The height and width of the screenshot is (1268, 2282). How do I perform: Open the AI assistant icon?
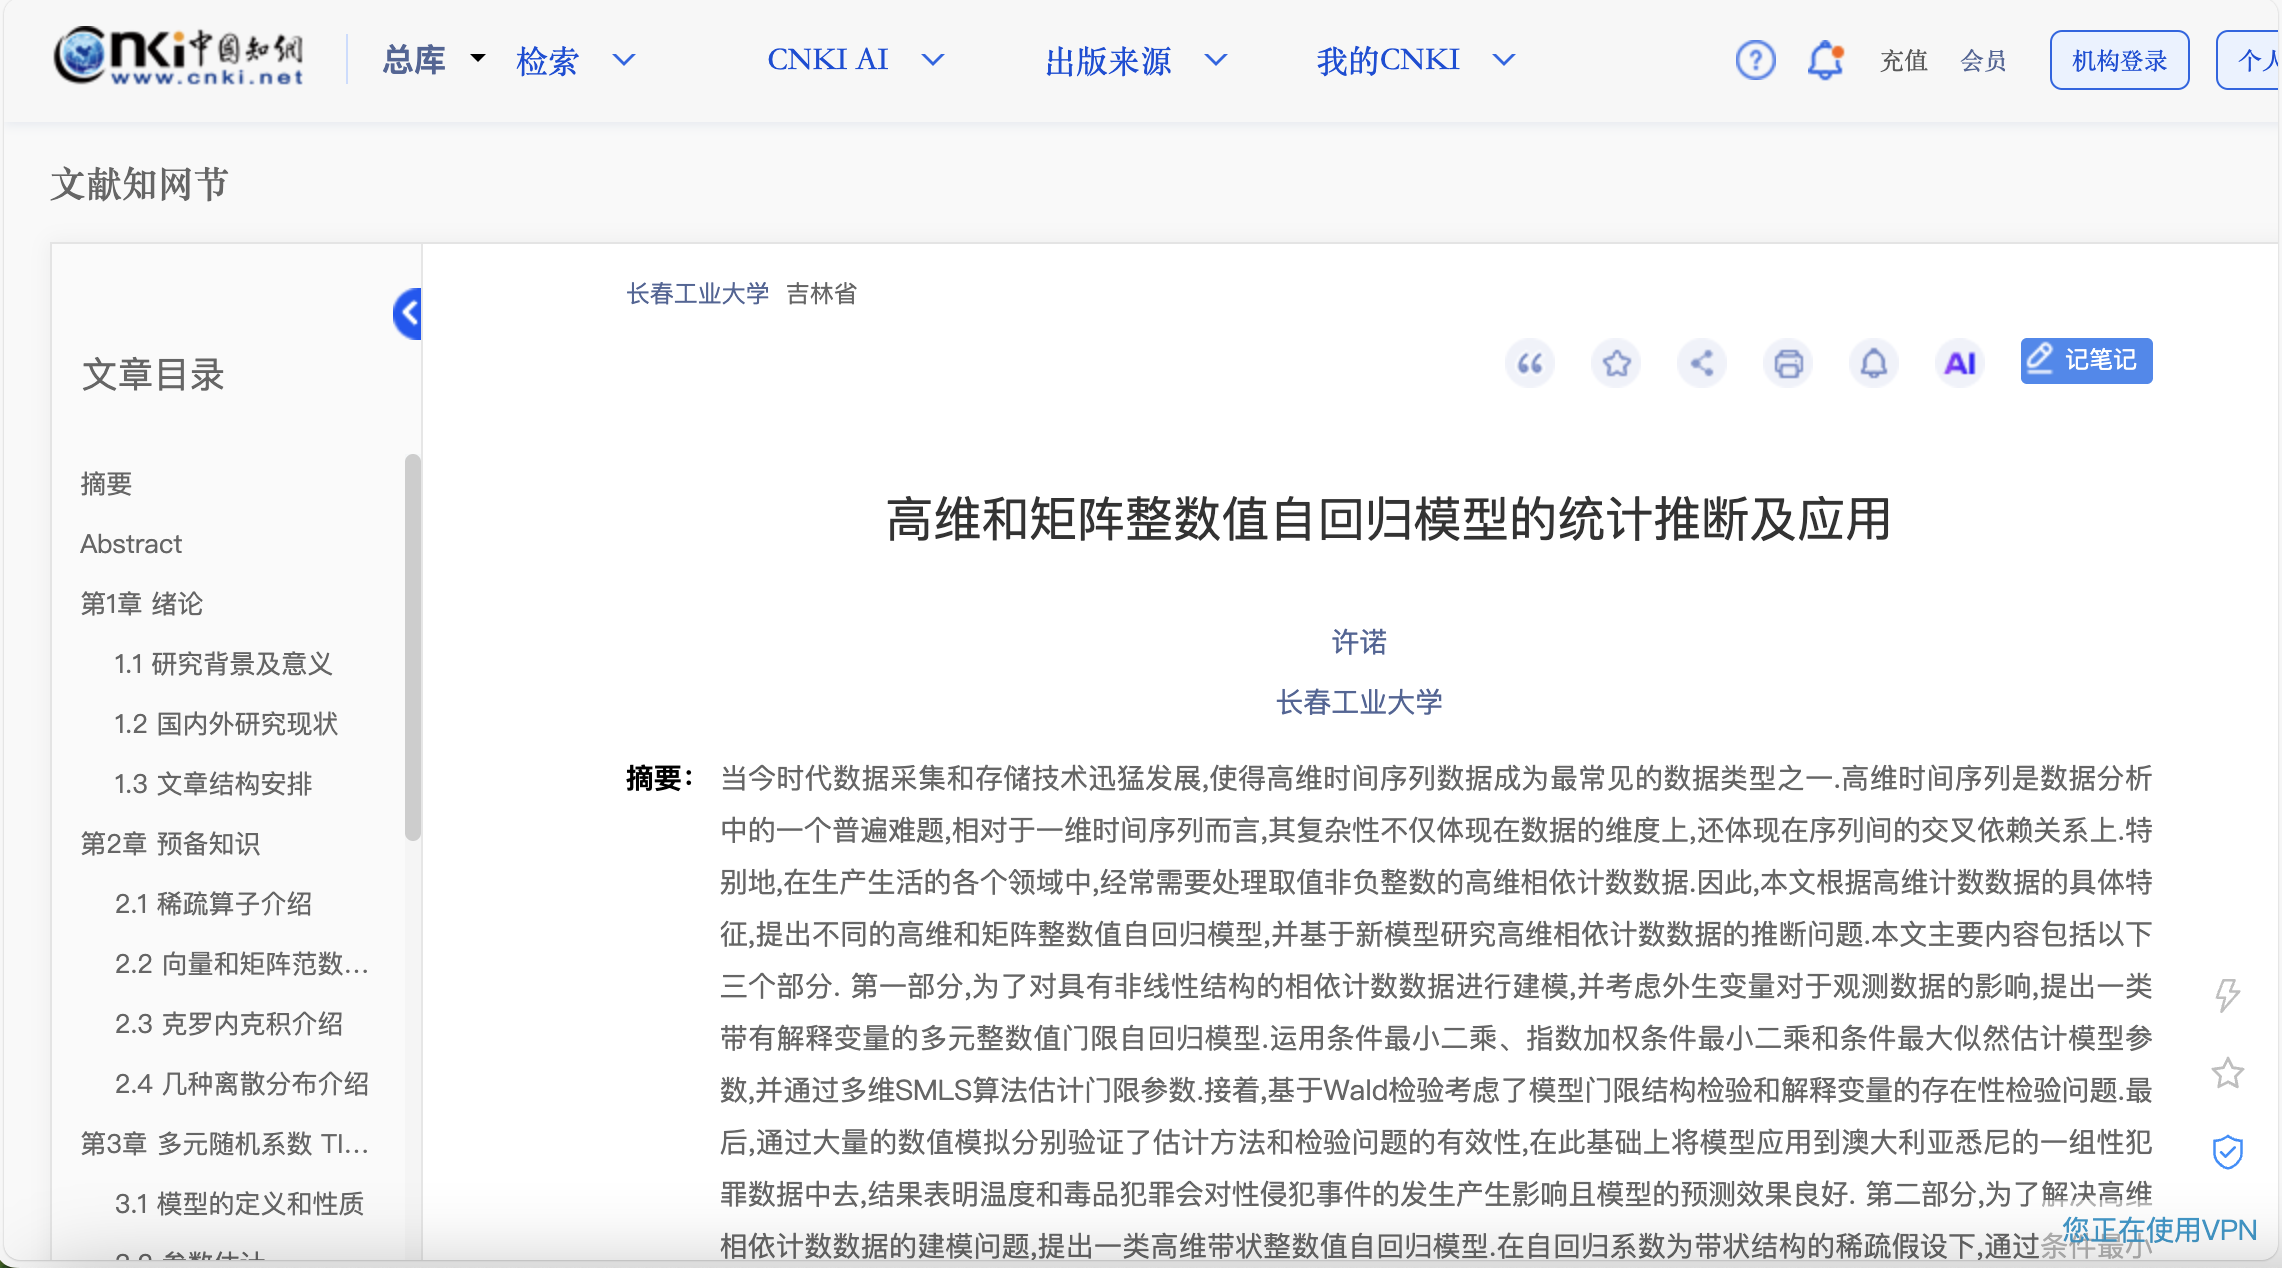[1959, 363]
